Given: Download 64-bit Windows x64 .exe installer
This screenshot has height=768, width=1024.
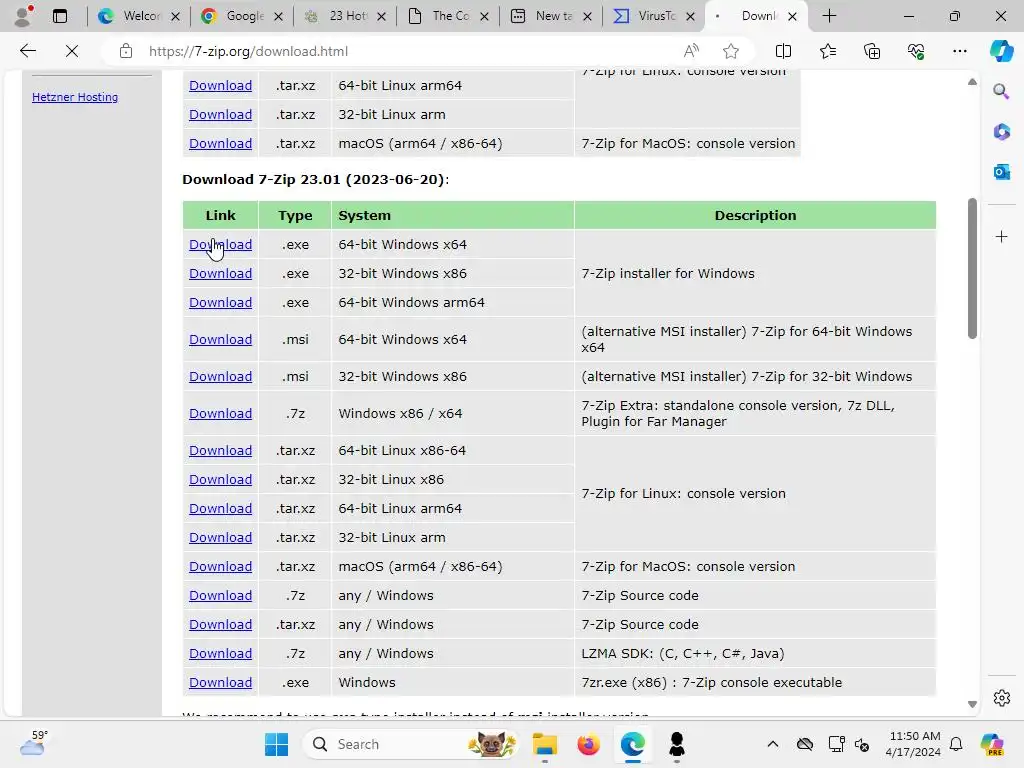Looking at the screenshot, I should pos(220,244).
